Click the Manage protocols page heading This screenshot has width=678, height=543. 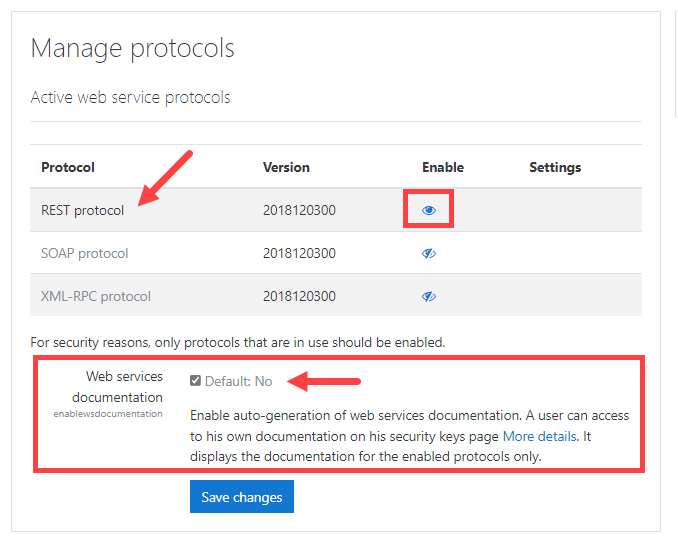click(133, 47)
